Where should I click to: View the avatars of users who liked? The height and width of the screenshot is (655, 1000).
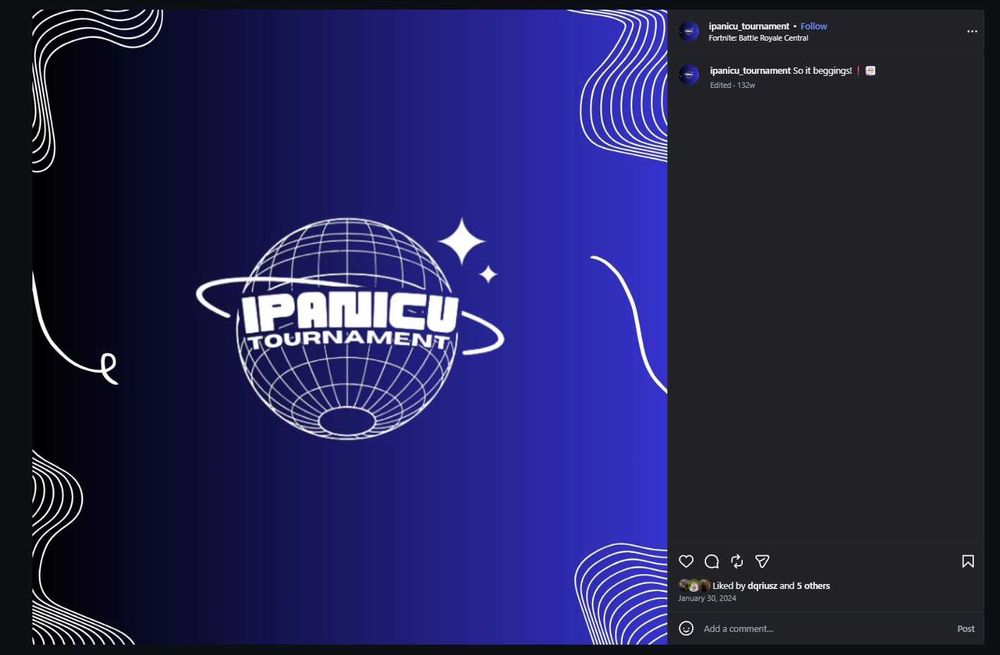tap(694, 585)
